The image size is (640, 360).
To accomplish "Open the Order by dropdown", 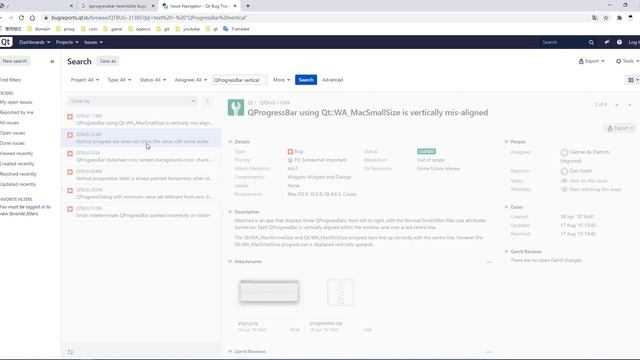I will (x=132, y=101).
